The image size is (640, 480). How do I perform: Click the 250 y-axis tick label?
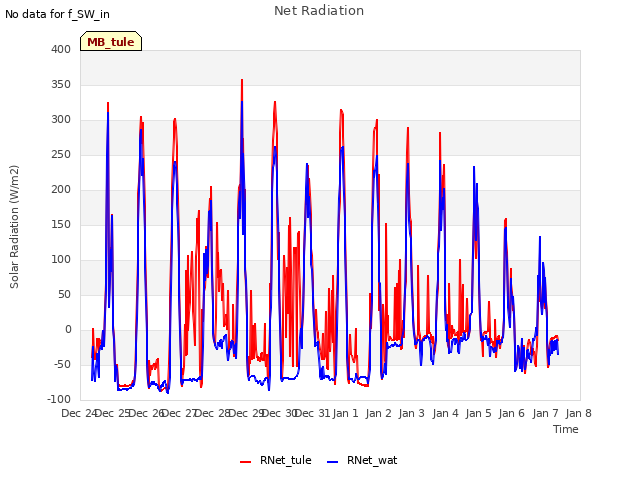pyautogui.click(x=61, y=155)
